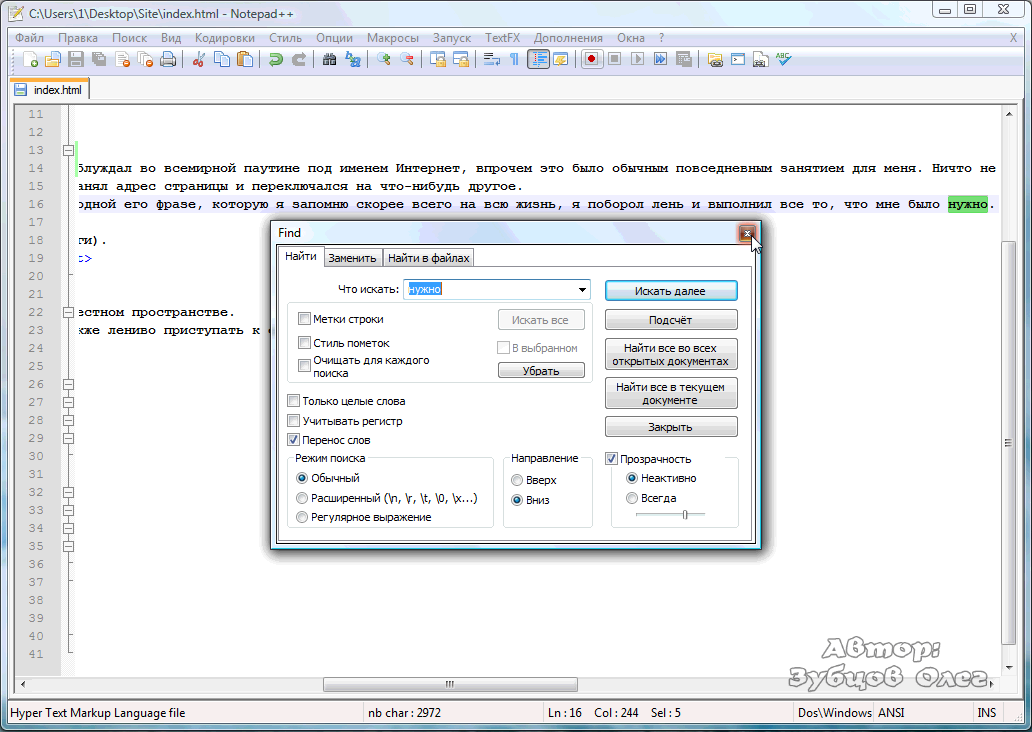The width and height of the screenshot is (1032, 732).
Task: Click the Open file folder icon
Action: coord(53,60)
